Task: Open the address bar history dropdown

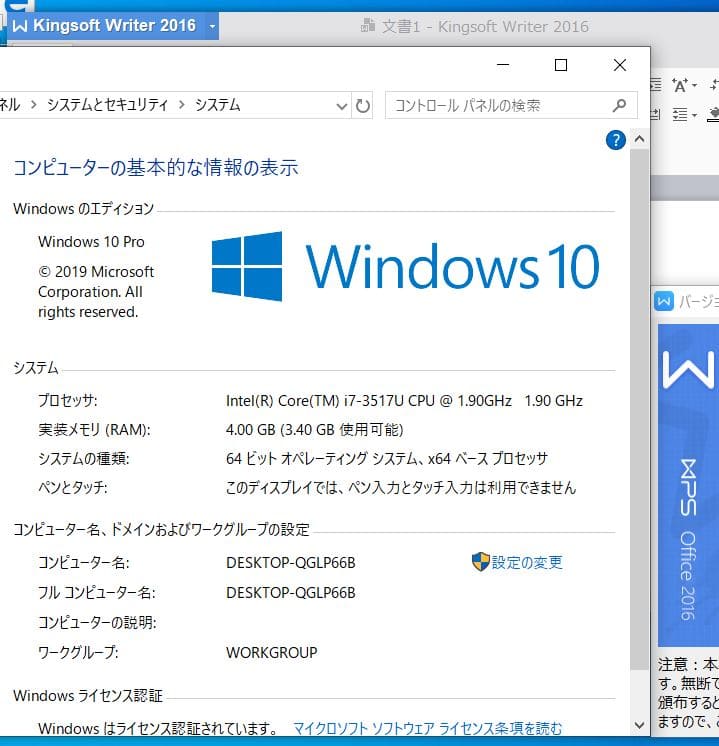Action: pyautogui.click(x=342, y=105)
